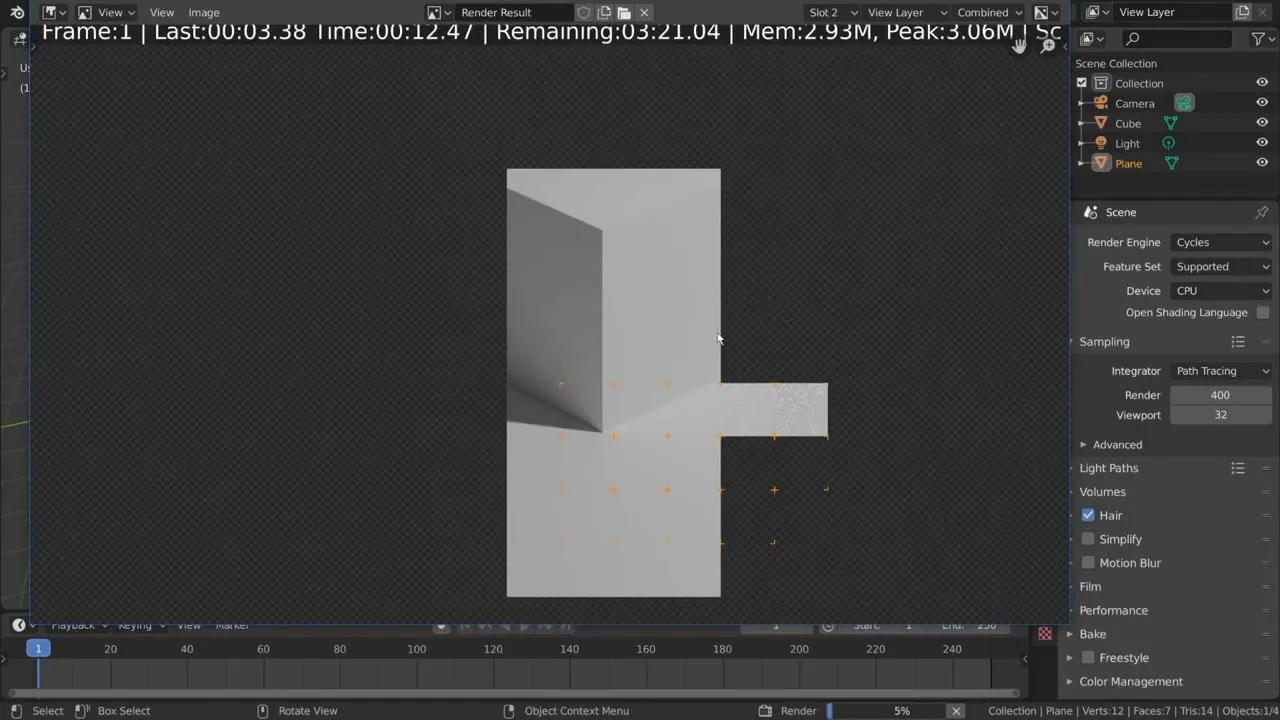This screenshot has height=720, width=1280.
Task: Change the Device dropdown from CPU
Action: tap(1221, 290)
